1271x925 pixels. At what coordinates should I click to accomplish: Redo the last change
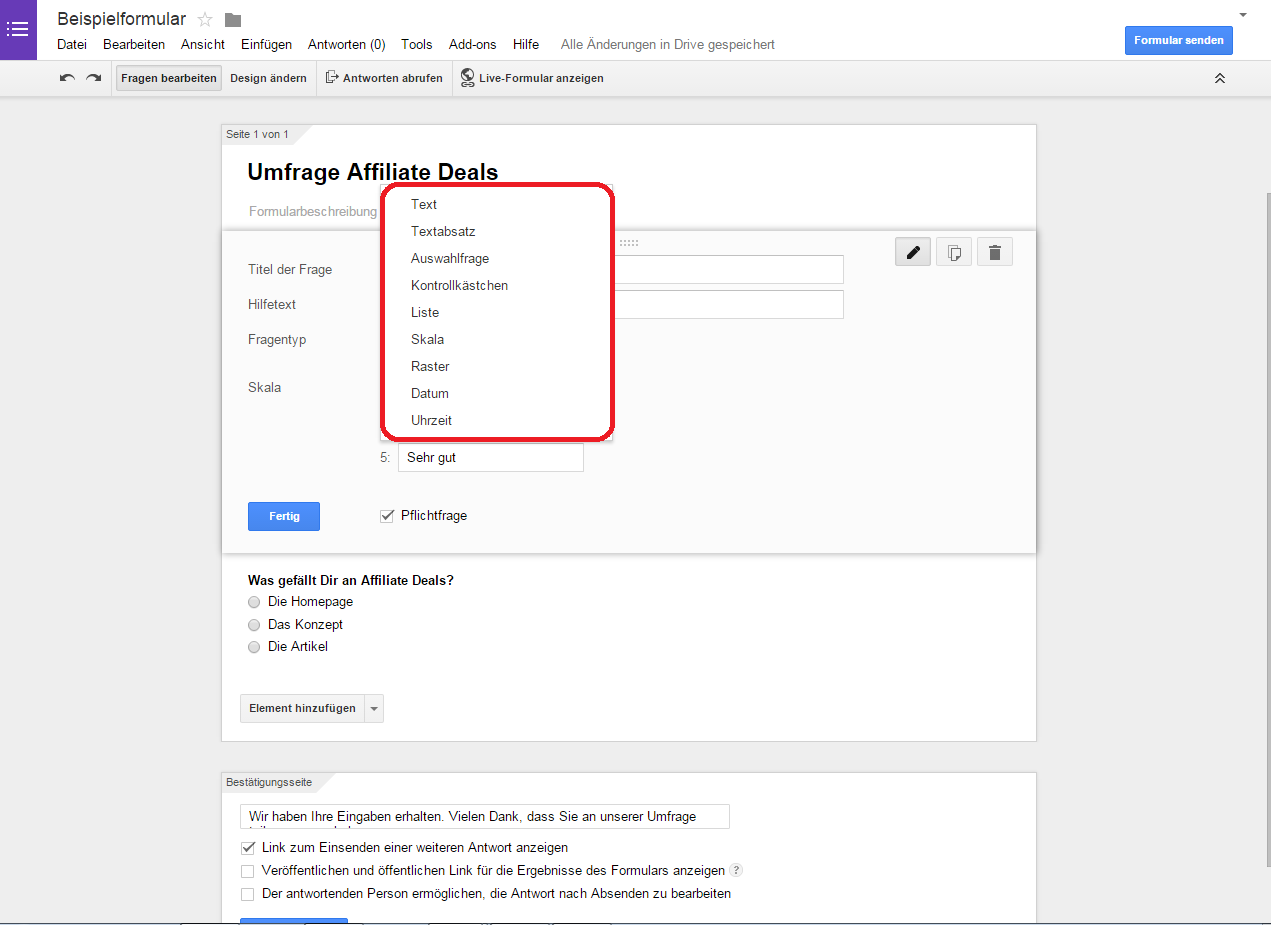pos(93,78)
